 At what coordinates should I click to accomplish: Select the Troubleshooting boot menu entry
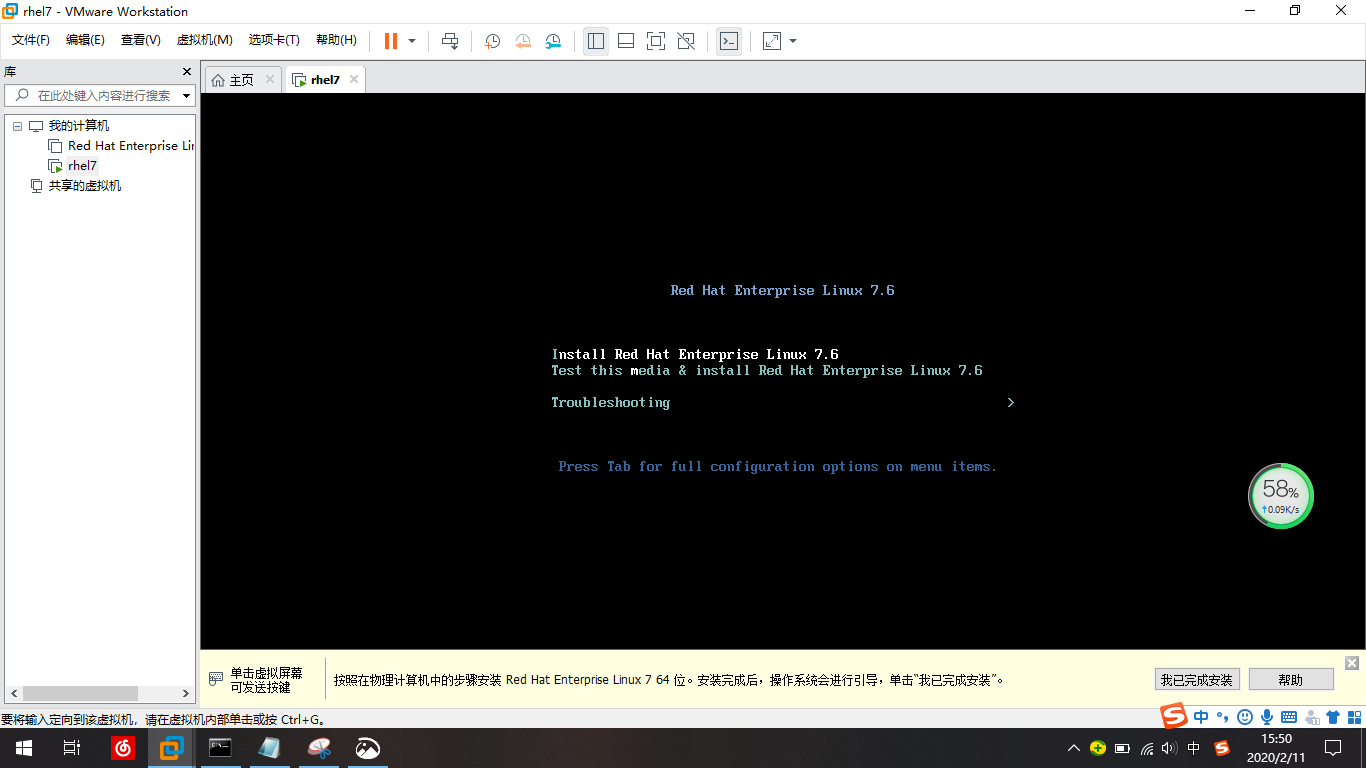(x=611, y=402)
